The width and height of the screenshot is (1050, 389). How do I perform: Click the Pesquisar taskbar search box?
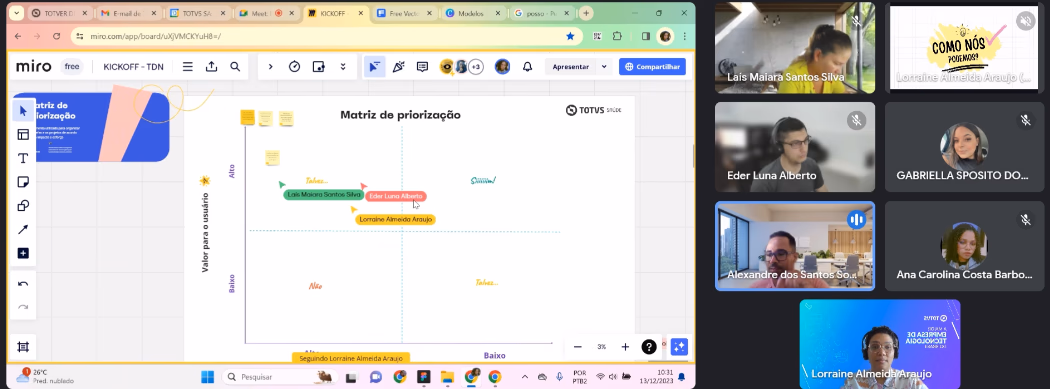coord(279,377)
